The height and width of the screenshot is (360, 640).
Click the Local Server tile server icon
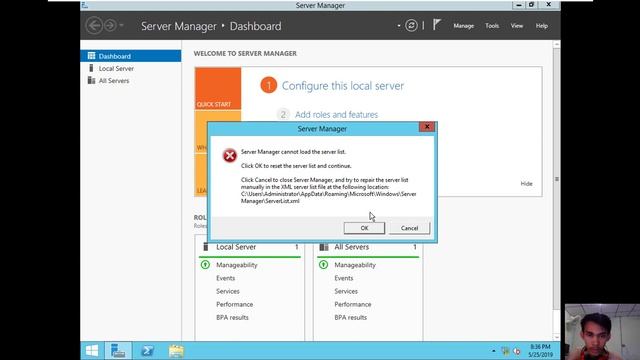206,247
